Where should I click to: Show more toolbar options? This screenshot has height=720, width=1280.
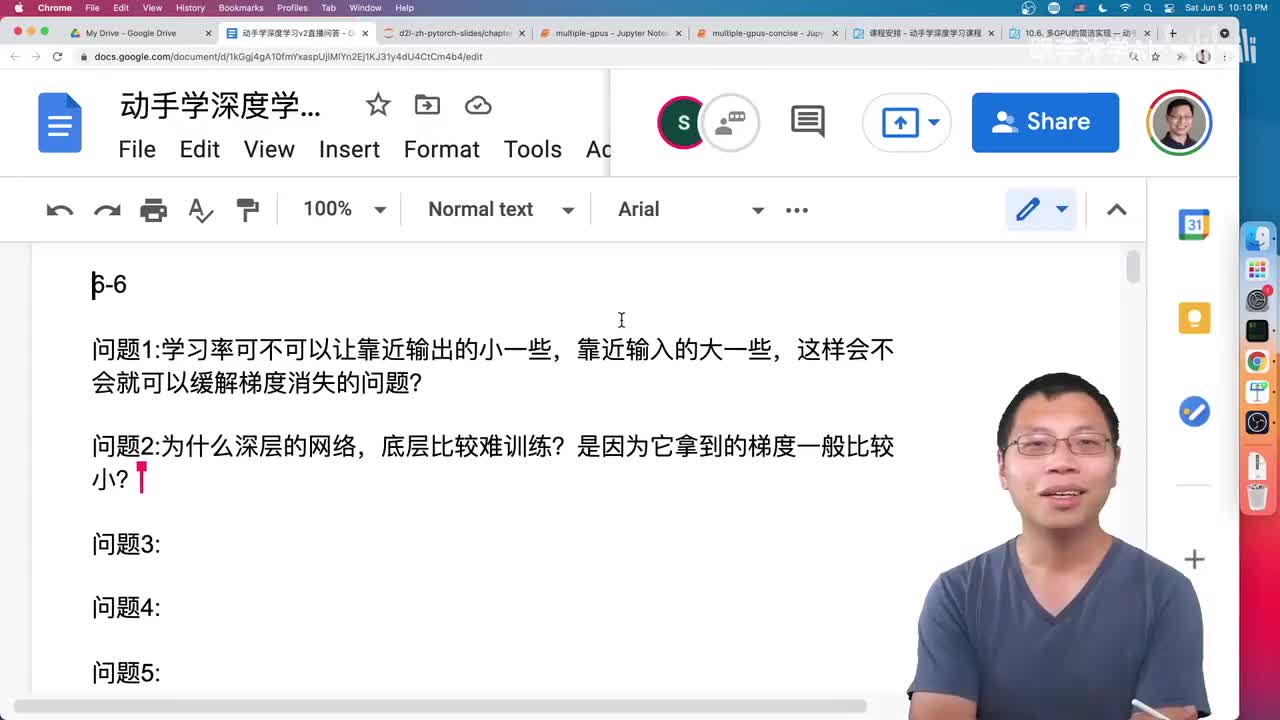point(797,210)
